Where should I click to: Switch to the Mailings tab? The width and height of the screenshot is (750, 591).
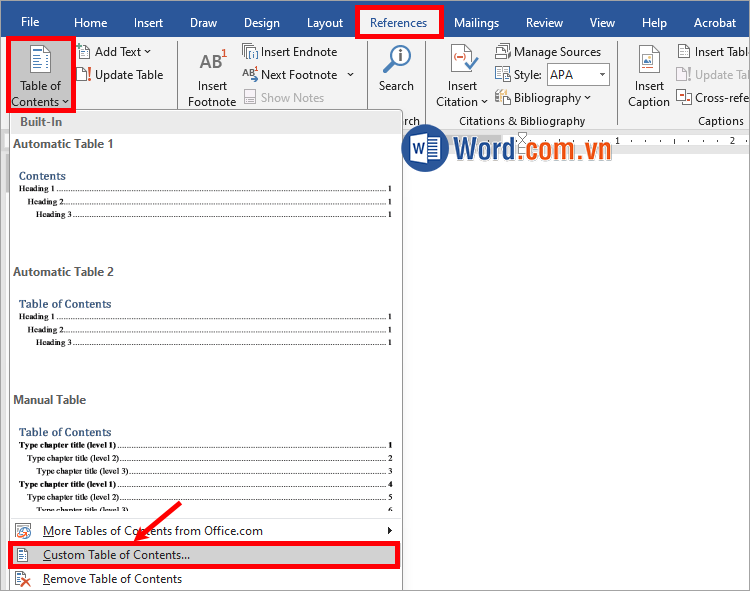(476, 22)
